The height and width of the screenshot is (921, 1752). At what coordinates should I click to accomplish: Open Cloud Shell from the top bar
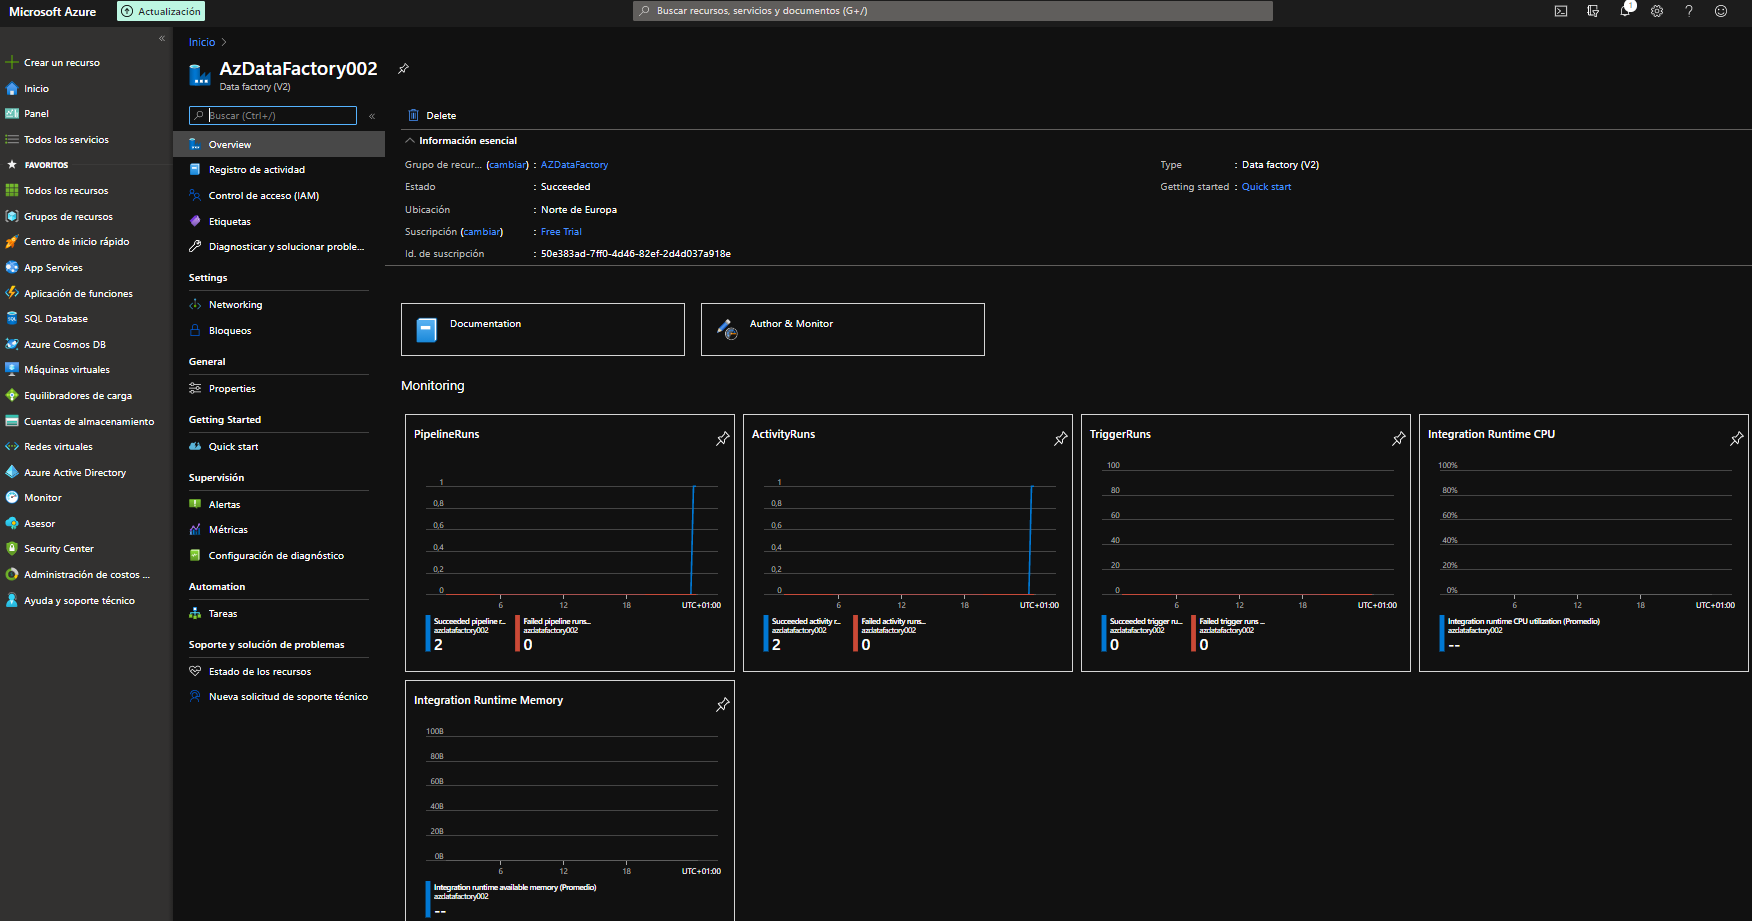point(1561,11)
